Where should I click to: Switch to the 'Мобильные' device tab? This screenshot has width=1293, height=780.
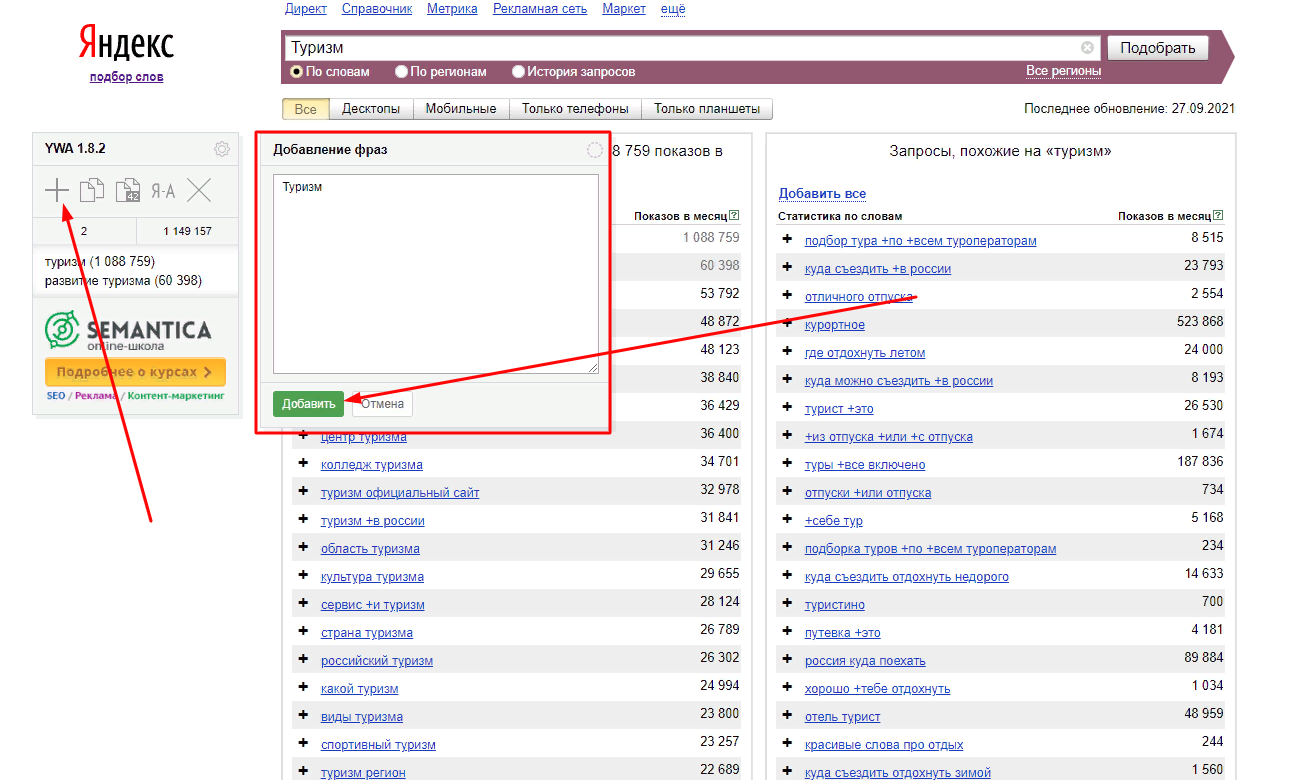(x=461, y=109)
